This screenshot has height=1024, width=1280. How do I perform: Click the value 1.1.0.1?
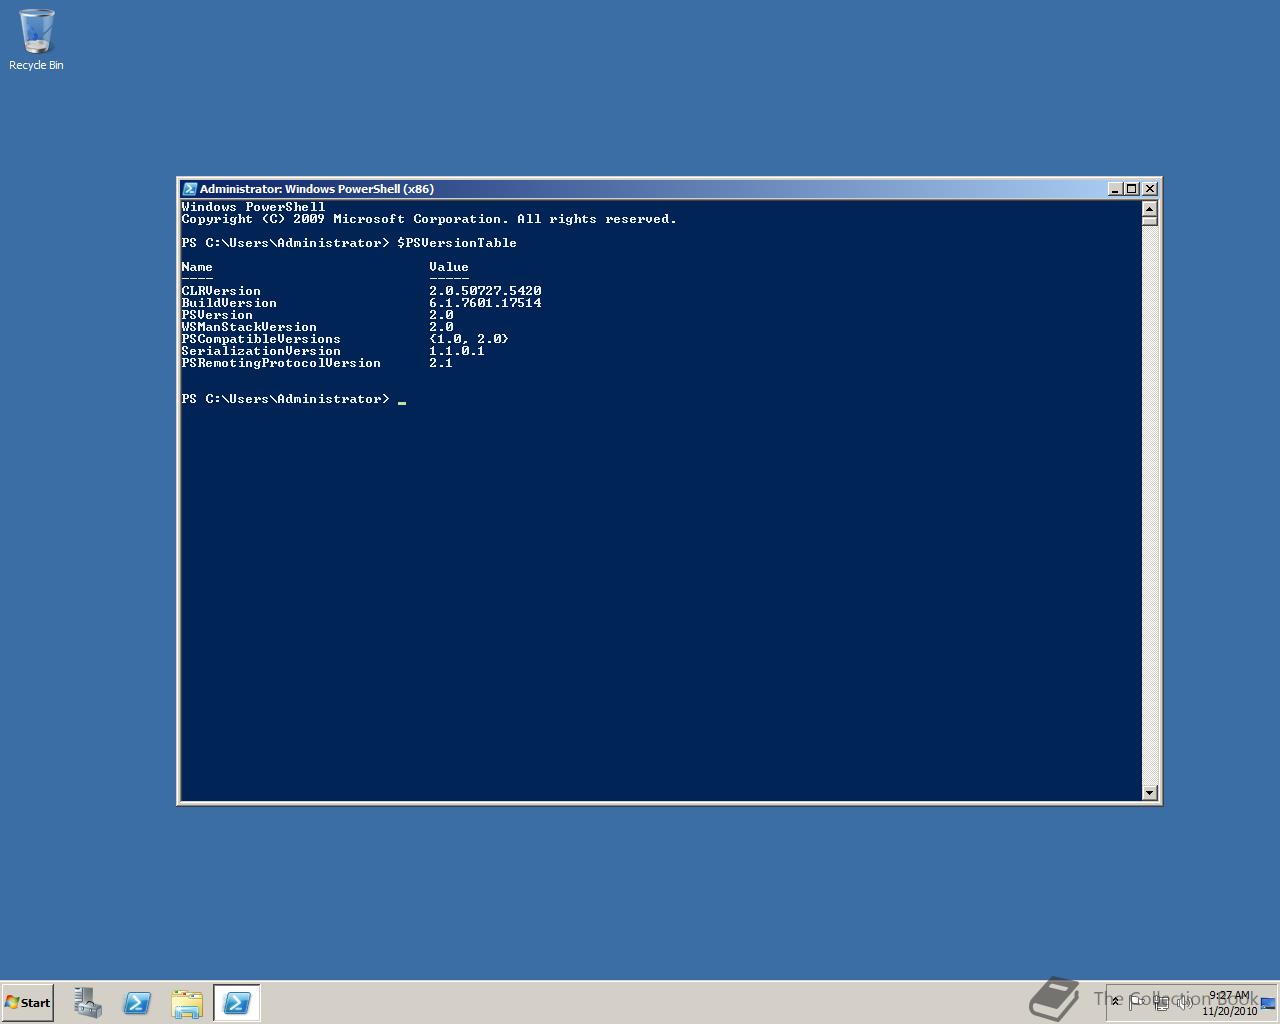click(457, 351)
